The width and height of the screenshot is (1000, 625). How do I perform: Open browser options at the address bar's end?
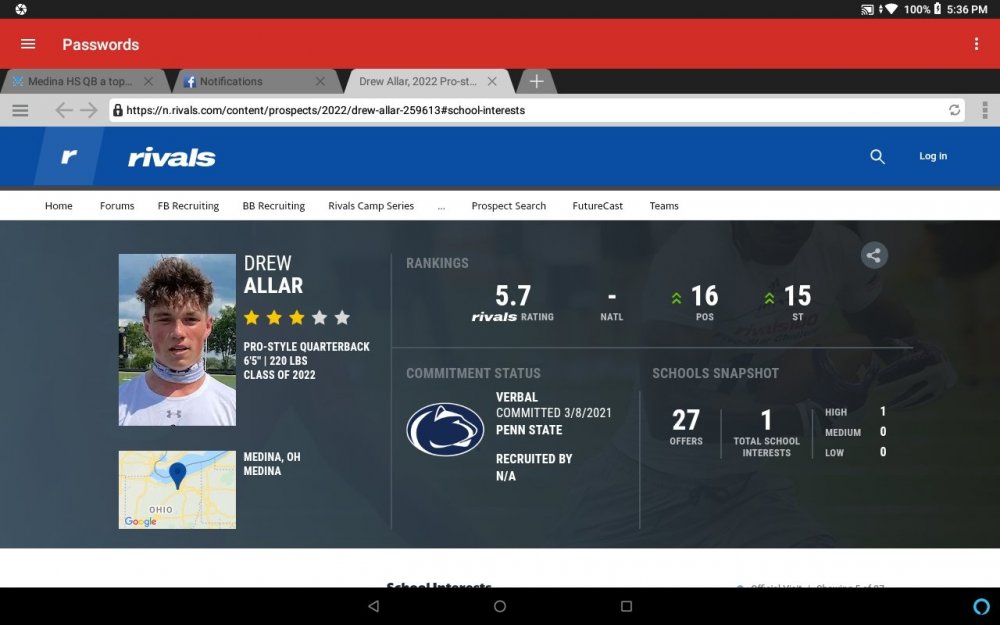click(x=985, y=110)
